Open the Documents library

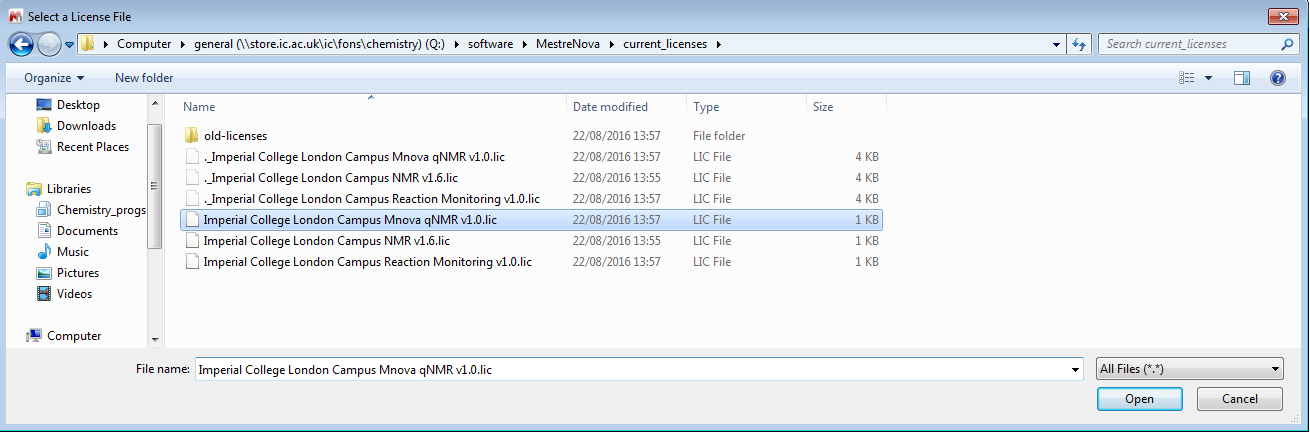87,231
